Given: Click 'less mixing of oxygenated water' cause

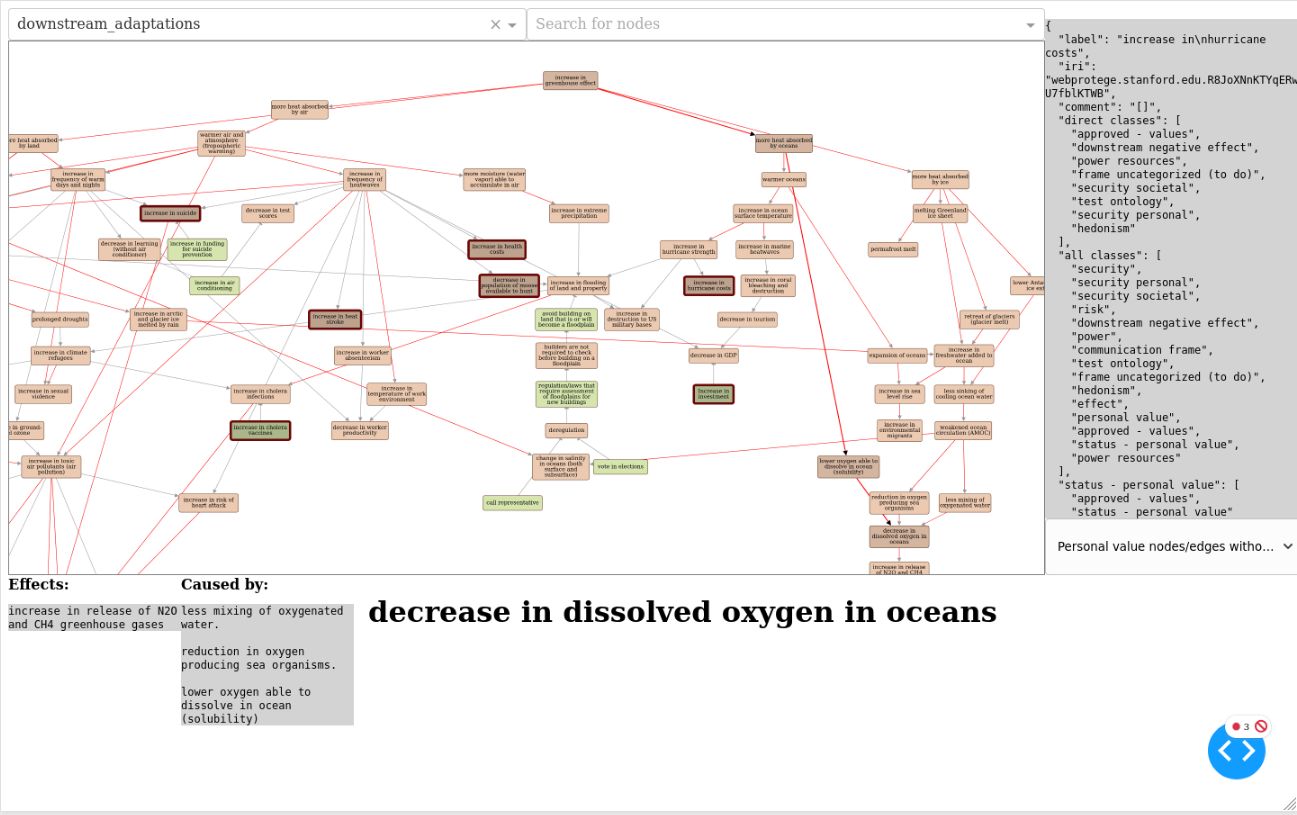Looking at the screenshot, I should coord(262,617).
